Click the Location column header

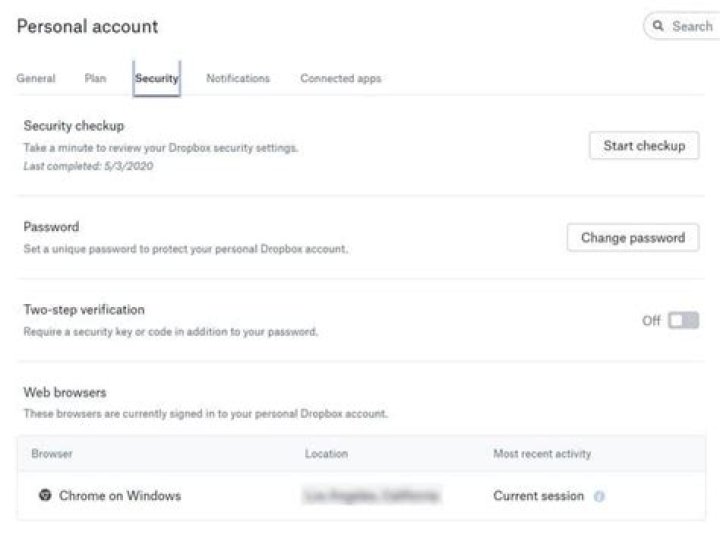[x=326, y=454]
